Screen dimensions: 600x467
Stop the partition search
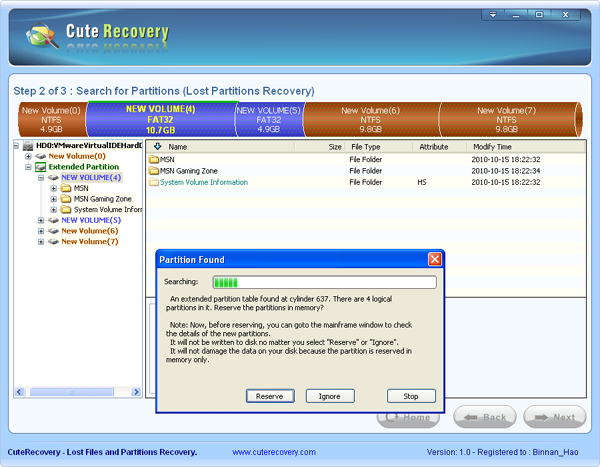coord(411,396)
